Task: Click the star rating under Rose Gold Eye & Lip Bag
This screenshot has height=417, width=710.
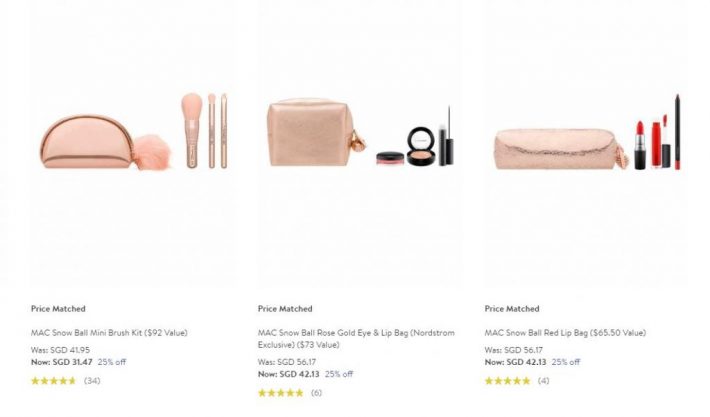Action: (x=280, y=393)
